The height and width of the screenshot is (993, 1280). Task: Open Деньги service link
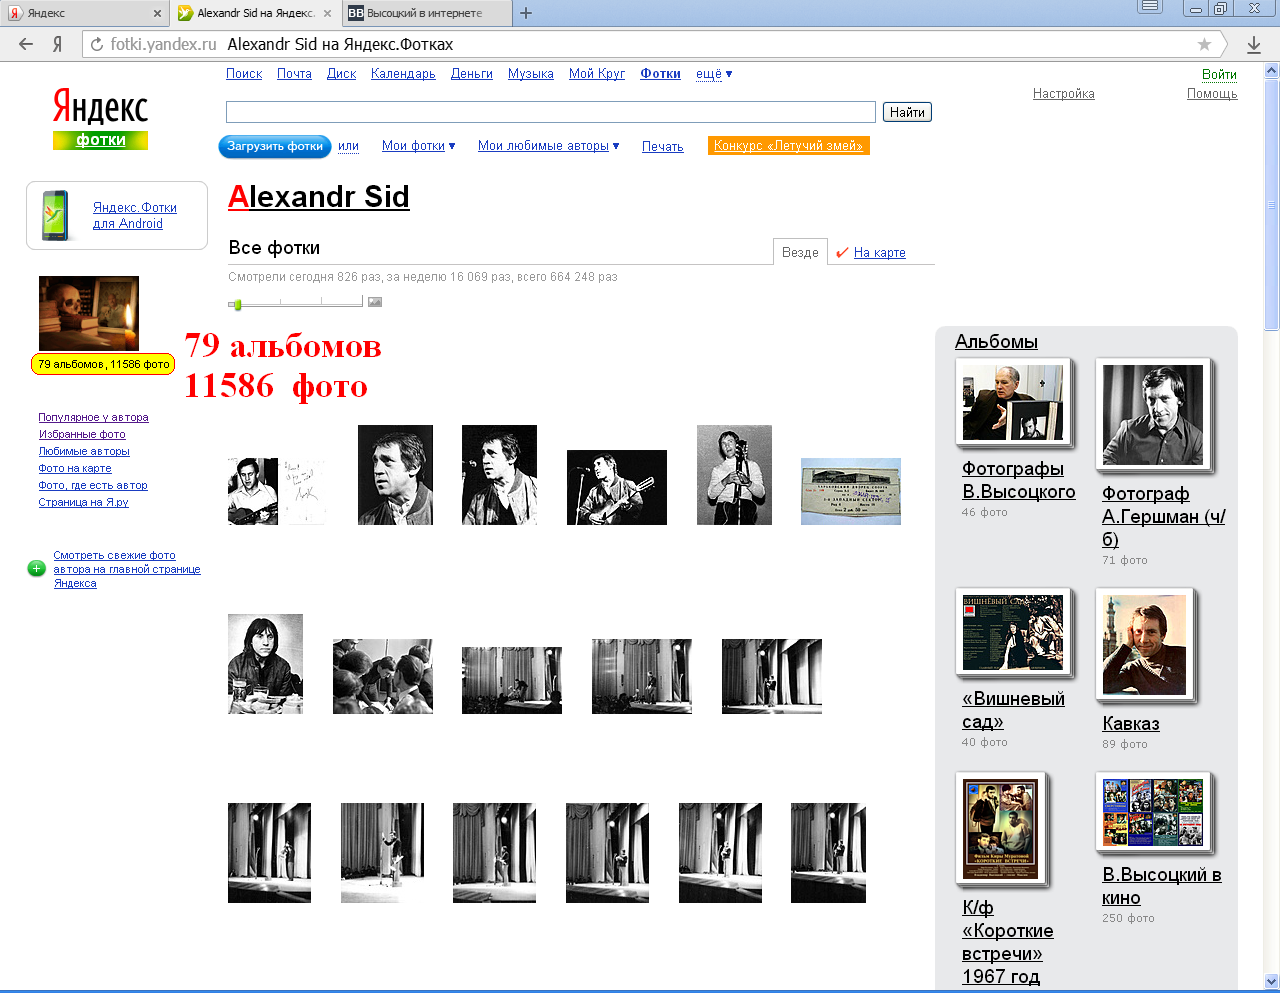(472, 74)
